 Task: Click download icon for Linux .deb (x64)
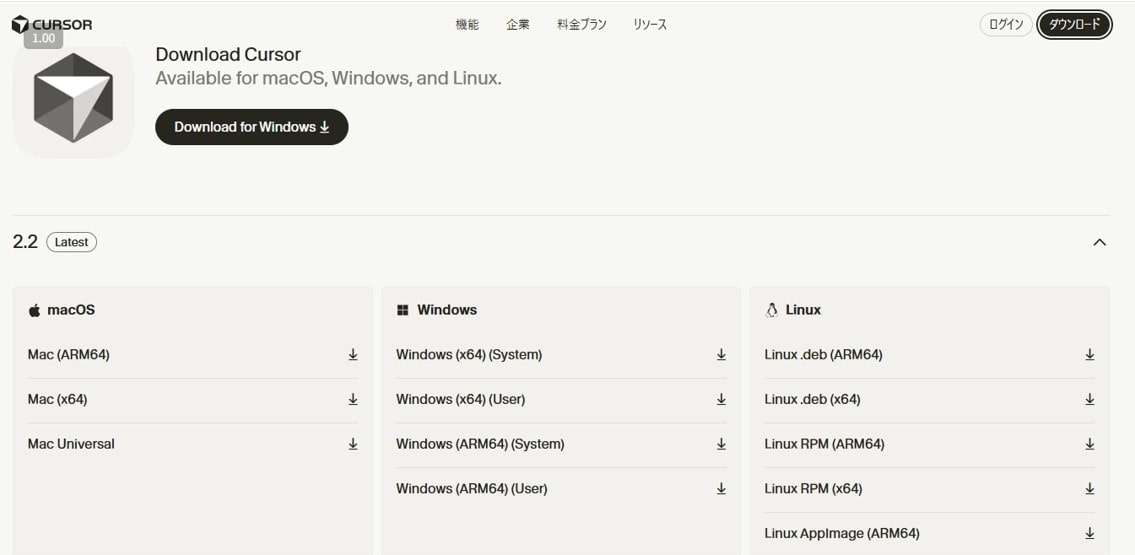1089,399
